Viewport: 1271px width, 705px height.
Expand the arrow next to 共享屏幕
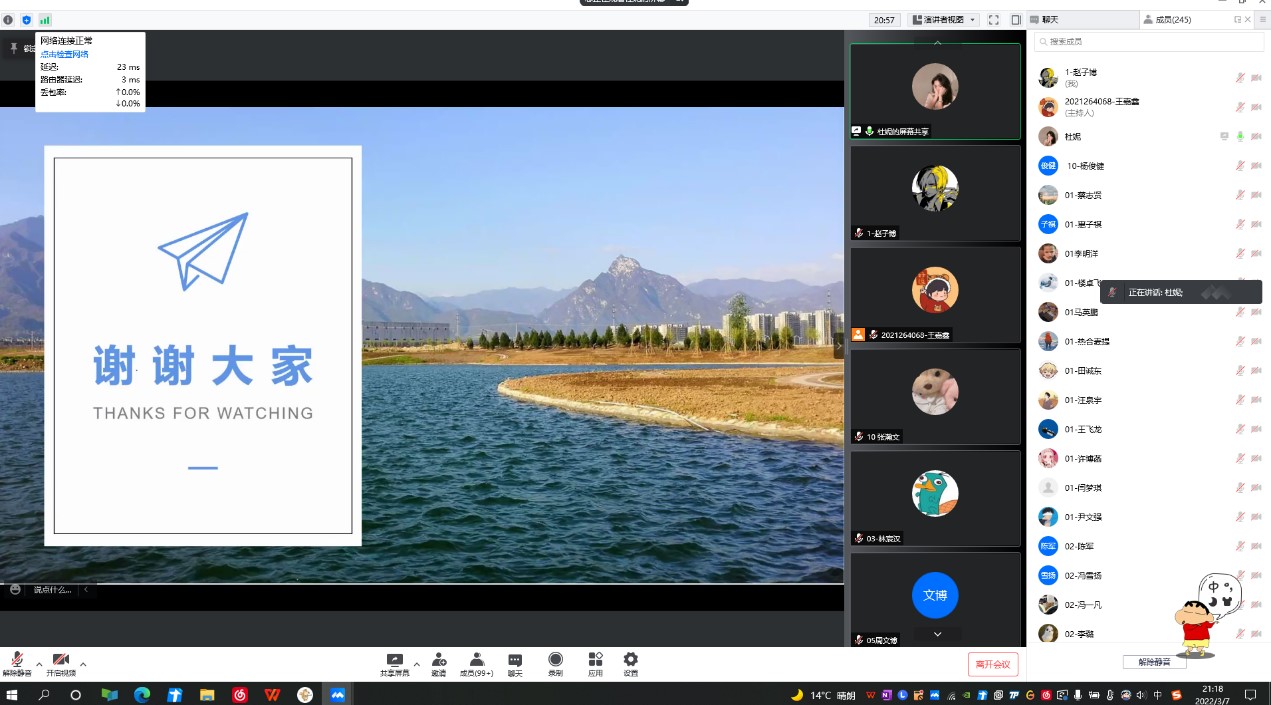coord(417,664)
